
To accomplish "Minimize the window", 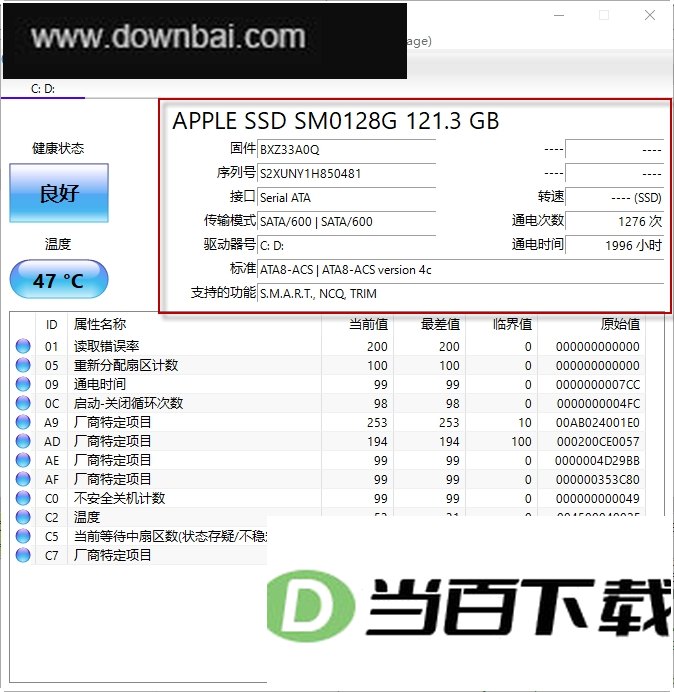I will pos(559,15).
